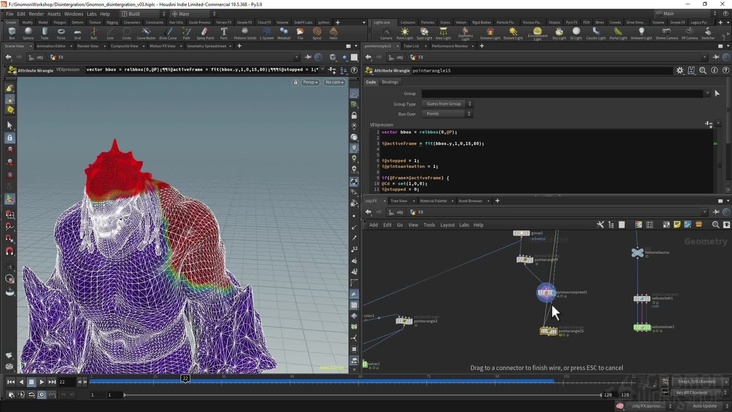Open the parameter gear settings icon
The height and width of the screenshot is (412, 732).
click(x=680, y=70)
